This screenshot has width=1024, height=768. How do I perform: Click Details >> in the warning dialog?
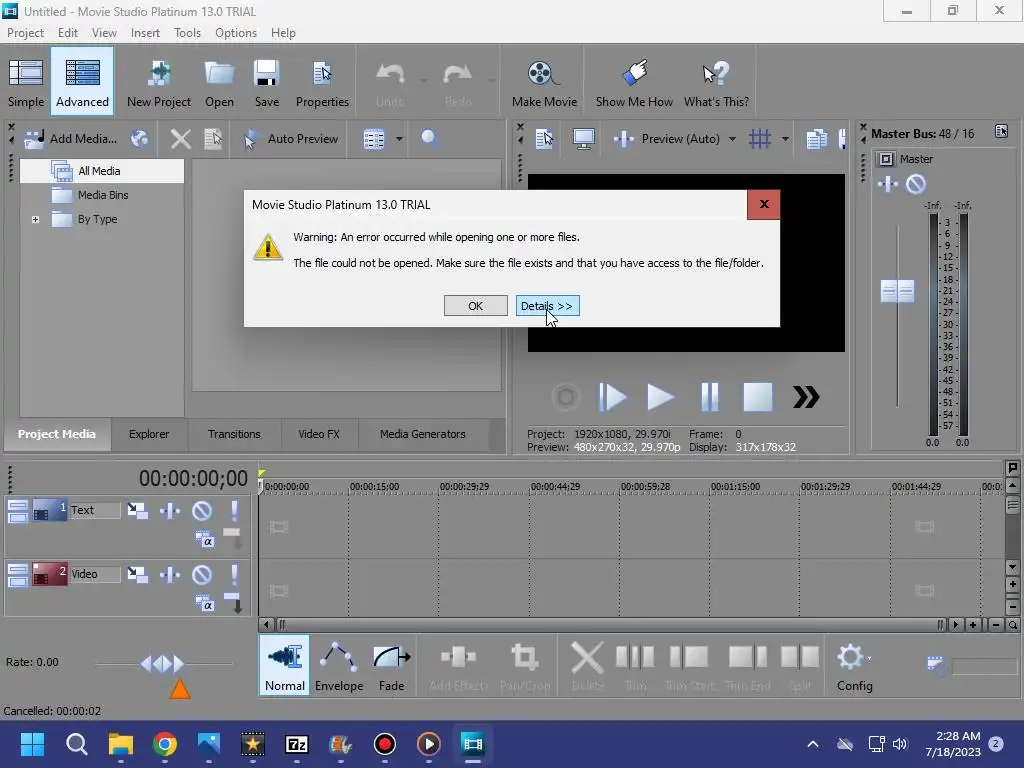547,306
